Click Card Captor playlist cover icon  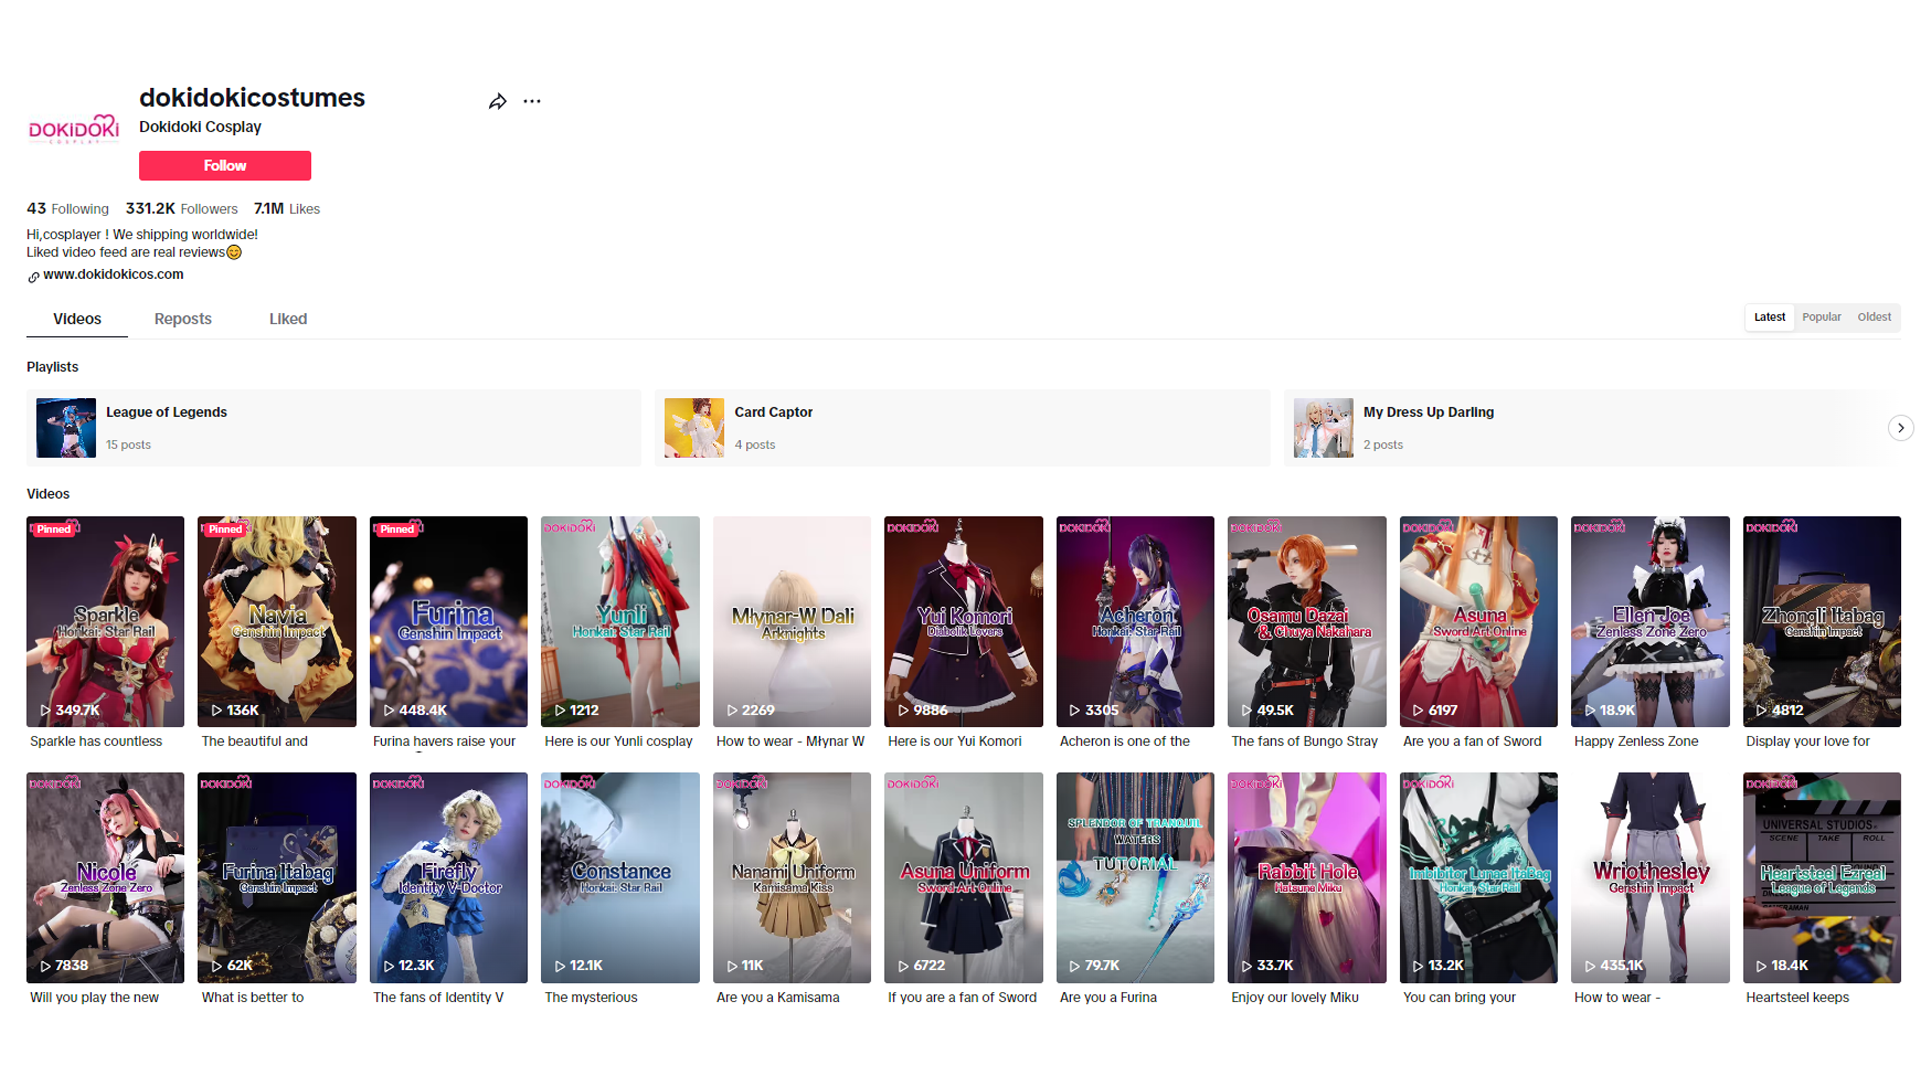pos(694,428)
